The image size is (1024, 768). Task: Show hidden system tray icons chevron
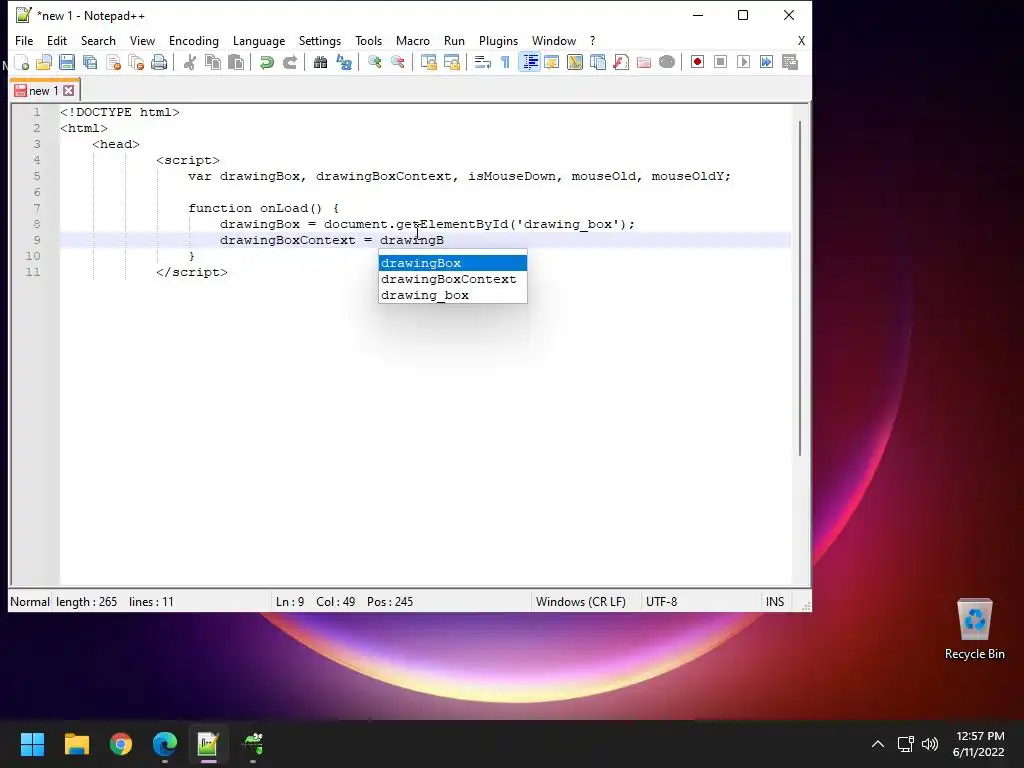[878, 744]
